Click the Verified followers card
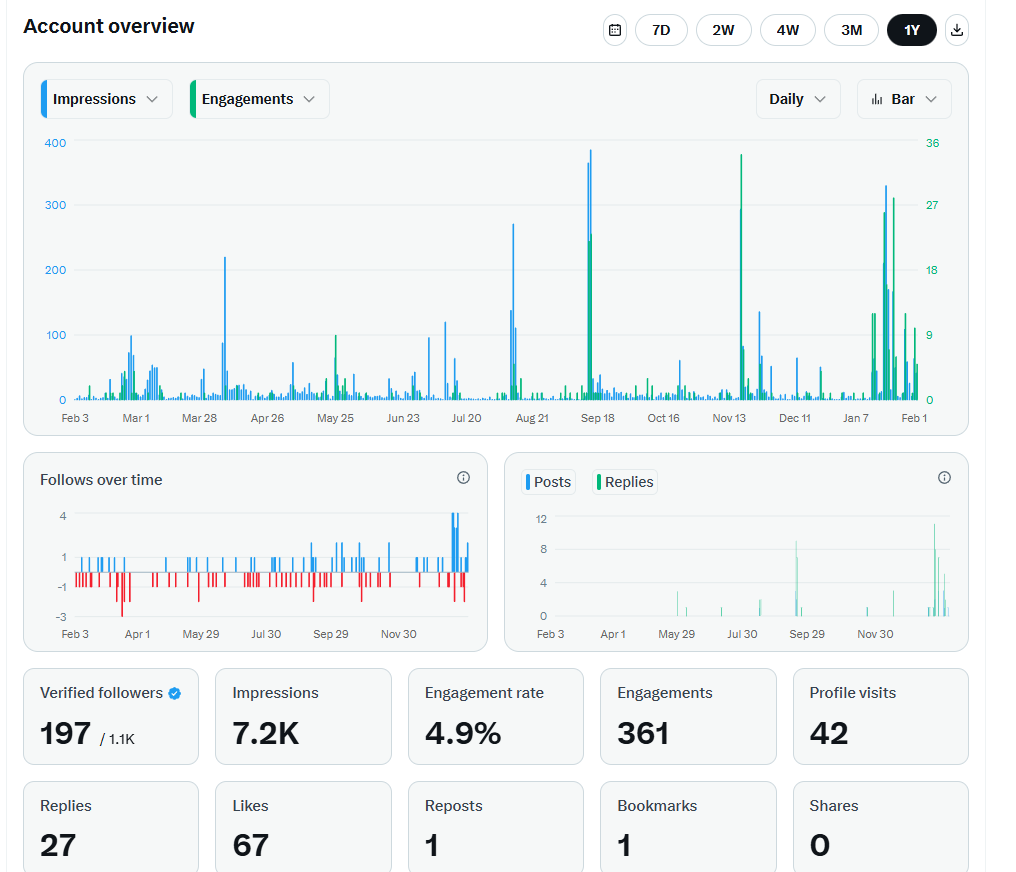1016x872 pixels. click(x=111, y=717)
